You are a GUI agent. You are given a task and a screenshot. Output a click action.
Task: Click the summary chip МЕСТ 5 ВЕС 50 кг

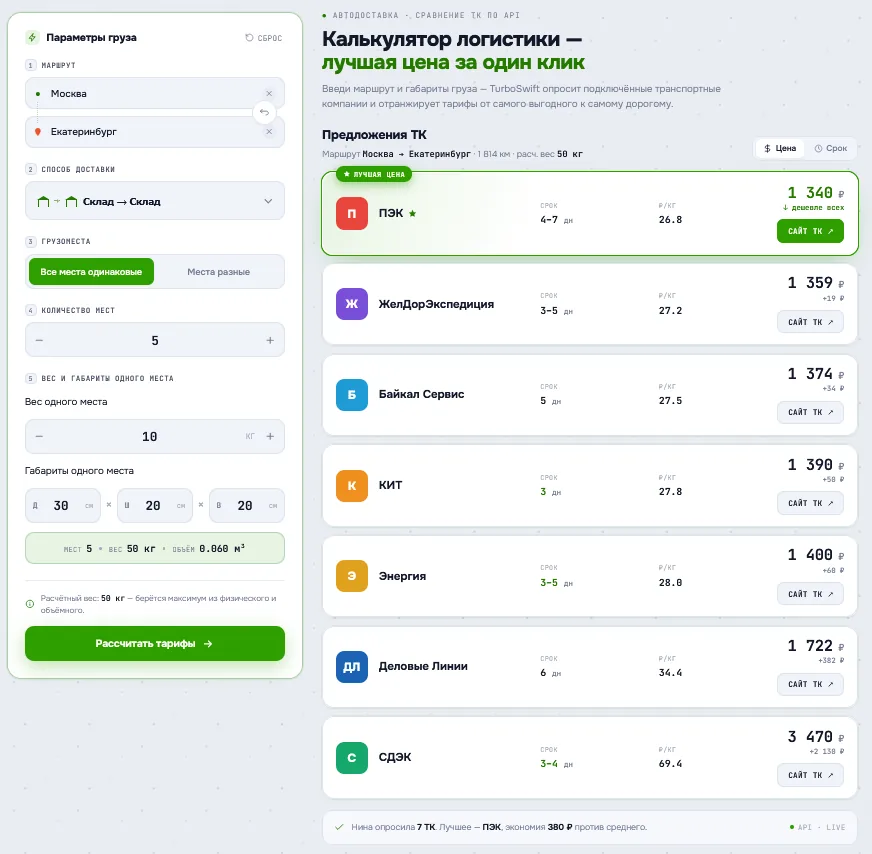tap(155, 548)
